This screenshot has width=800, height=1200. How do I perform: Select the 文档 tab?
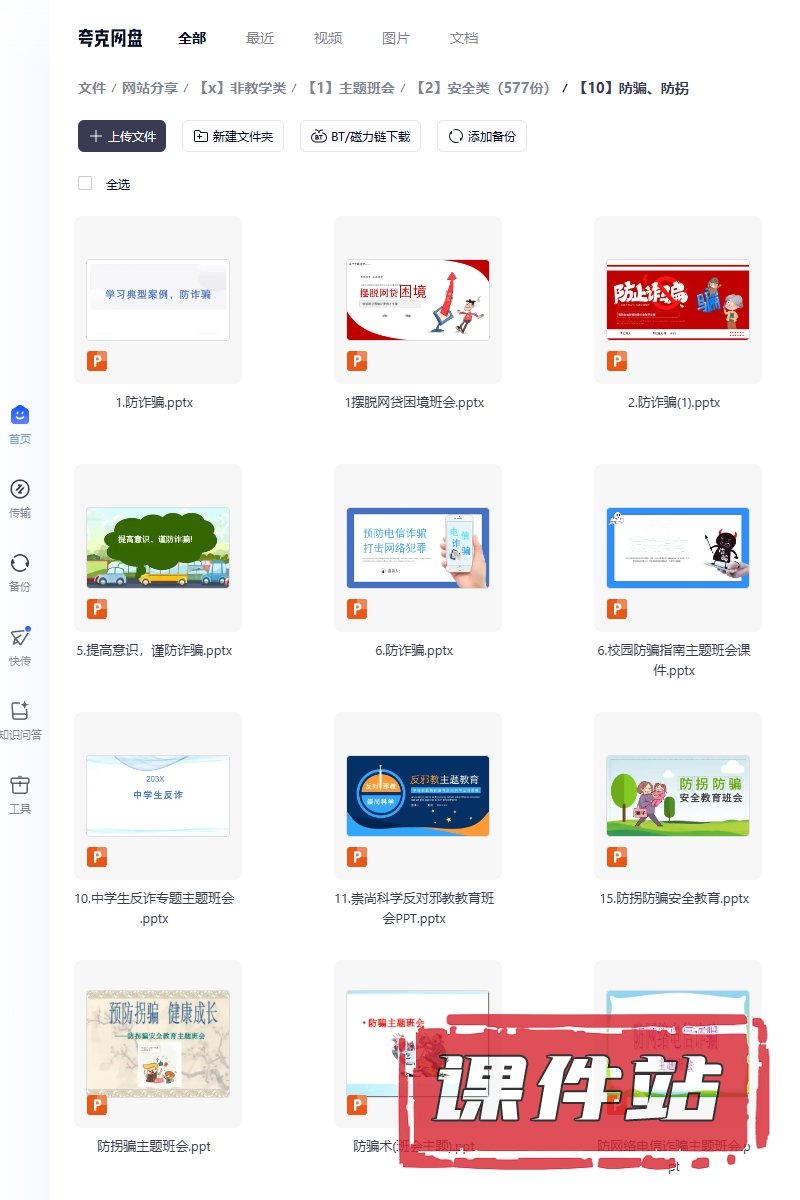click(464, 38)
